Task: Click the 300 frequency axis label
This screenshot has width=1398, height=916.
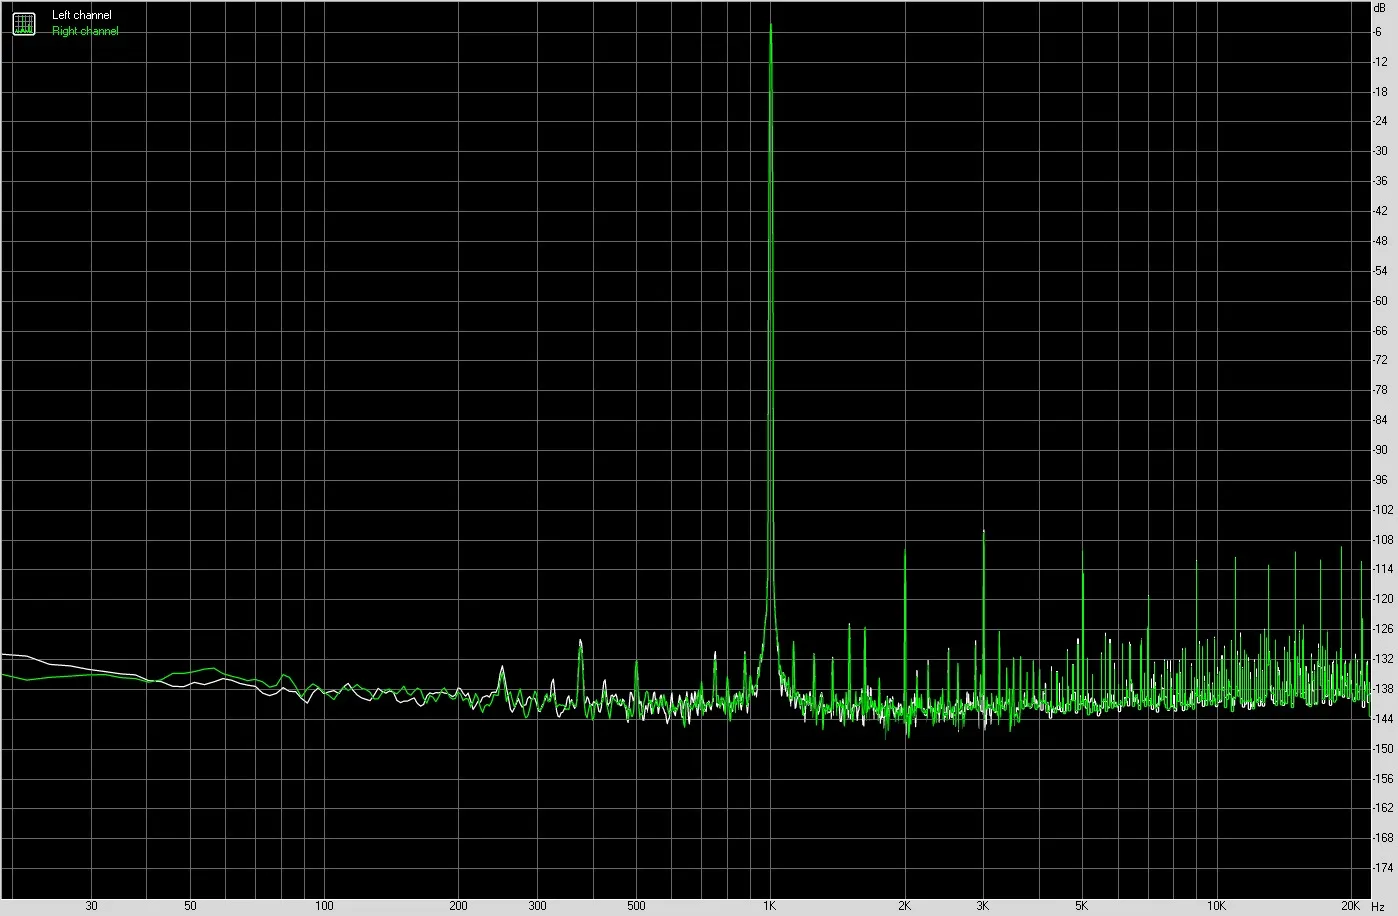Action: click(537, 906)
